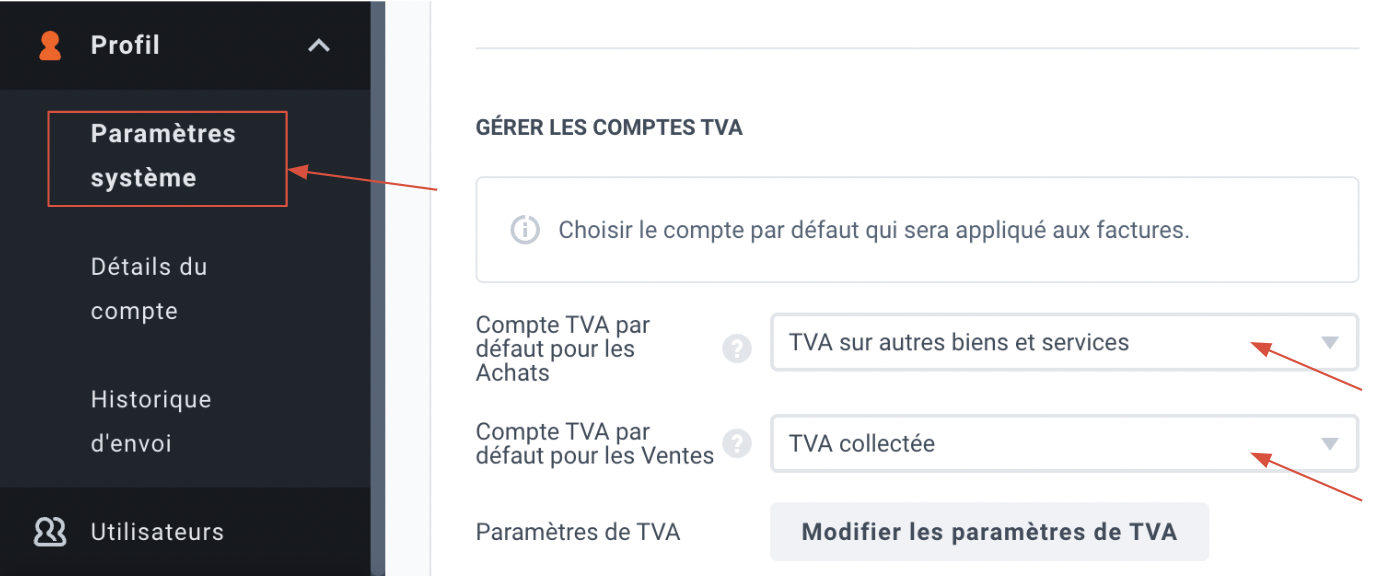Open Historique d'envoi page
The height and width of the screenshot is (576, 1374).
coord(151,421)
